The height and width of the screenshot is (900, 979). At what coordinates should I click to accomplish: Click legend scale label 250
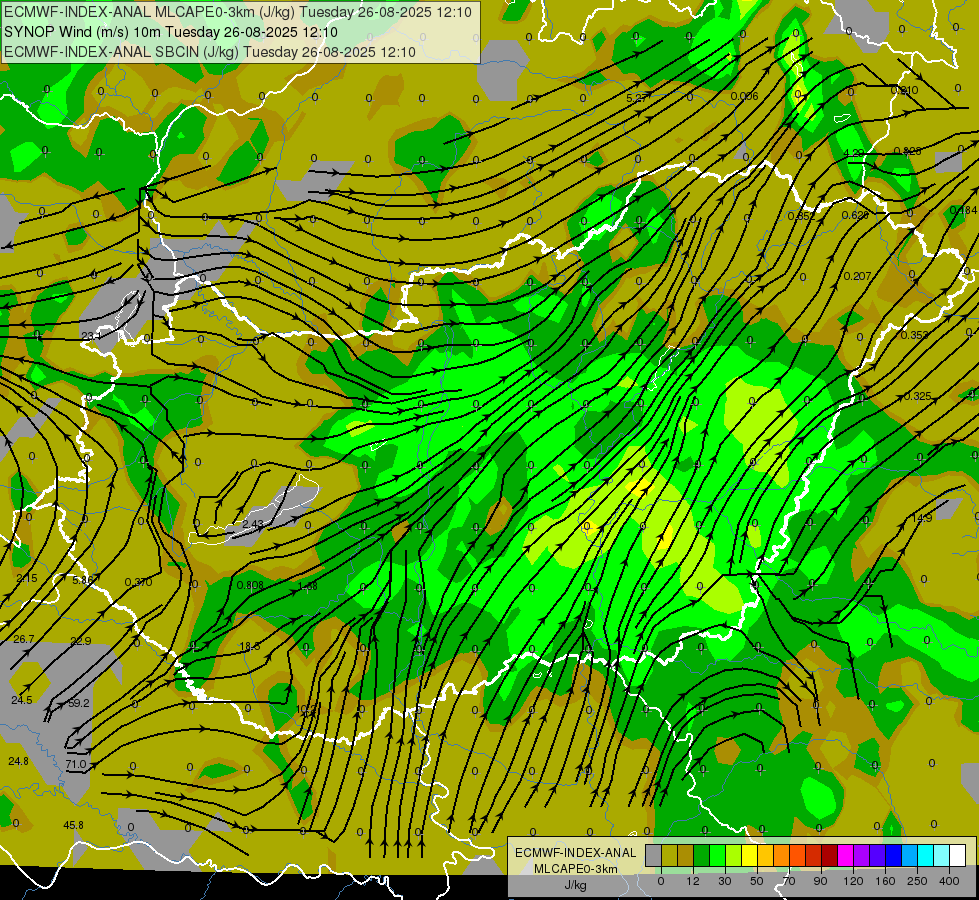coord(917,881)
